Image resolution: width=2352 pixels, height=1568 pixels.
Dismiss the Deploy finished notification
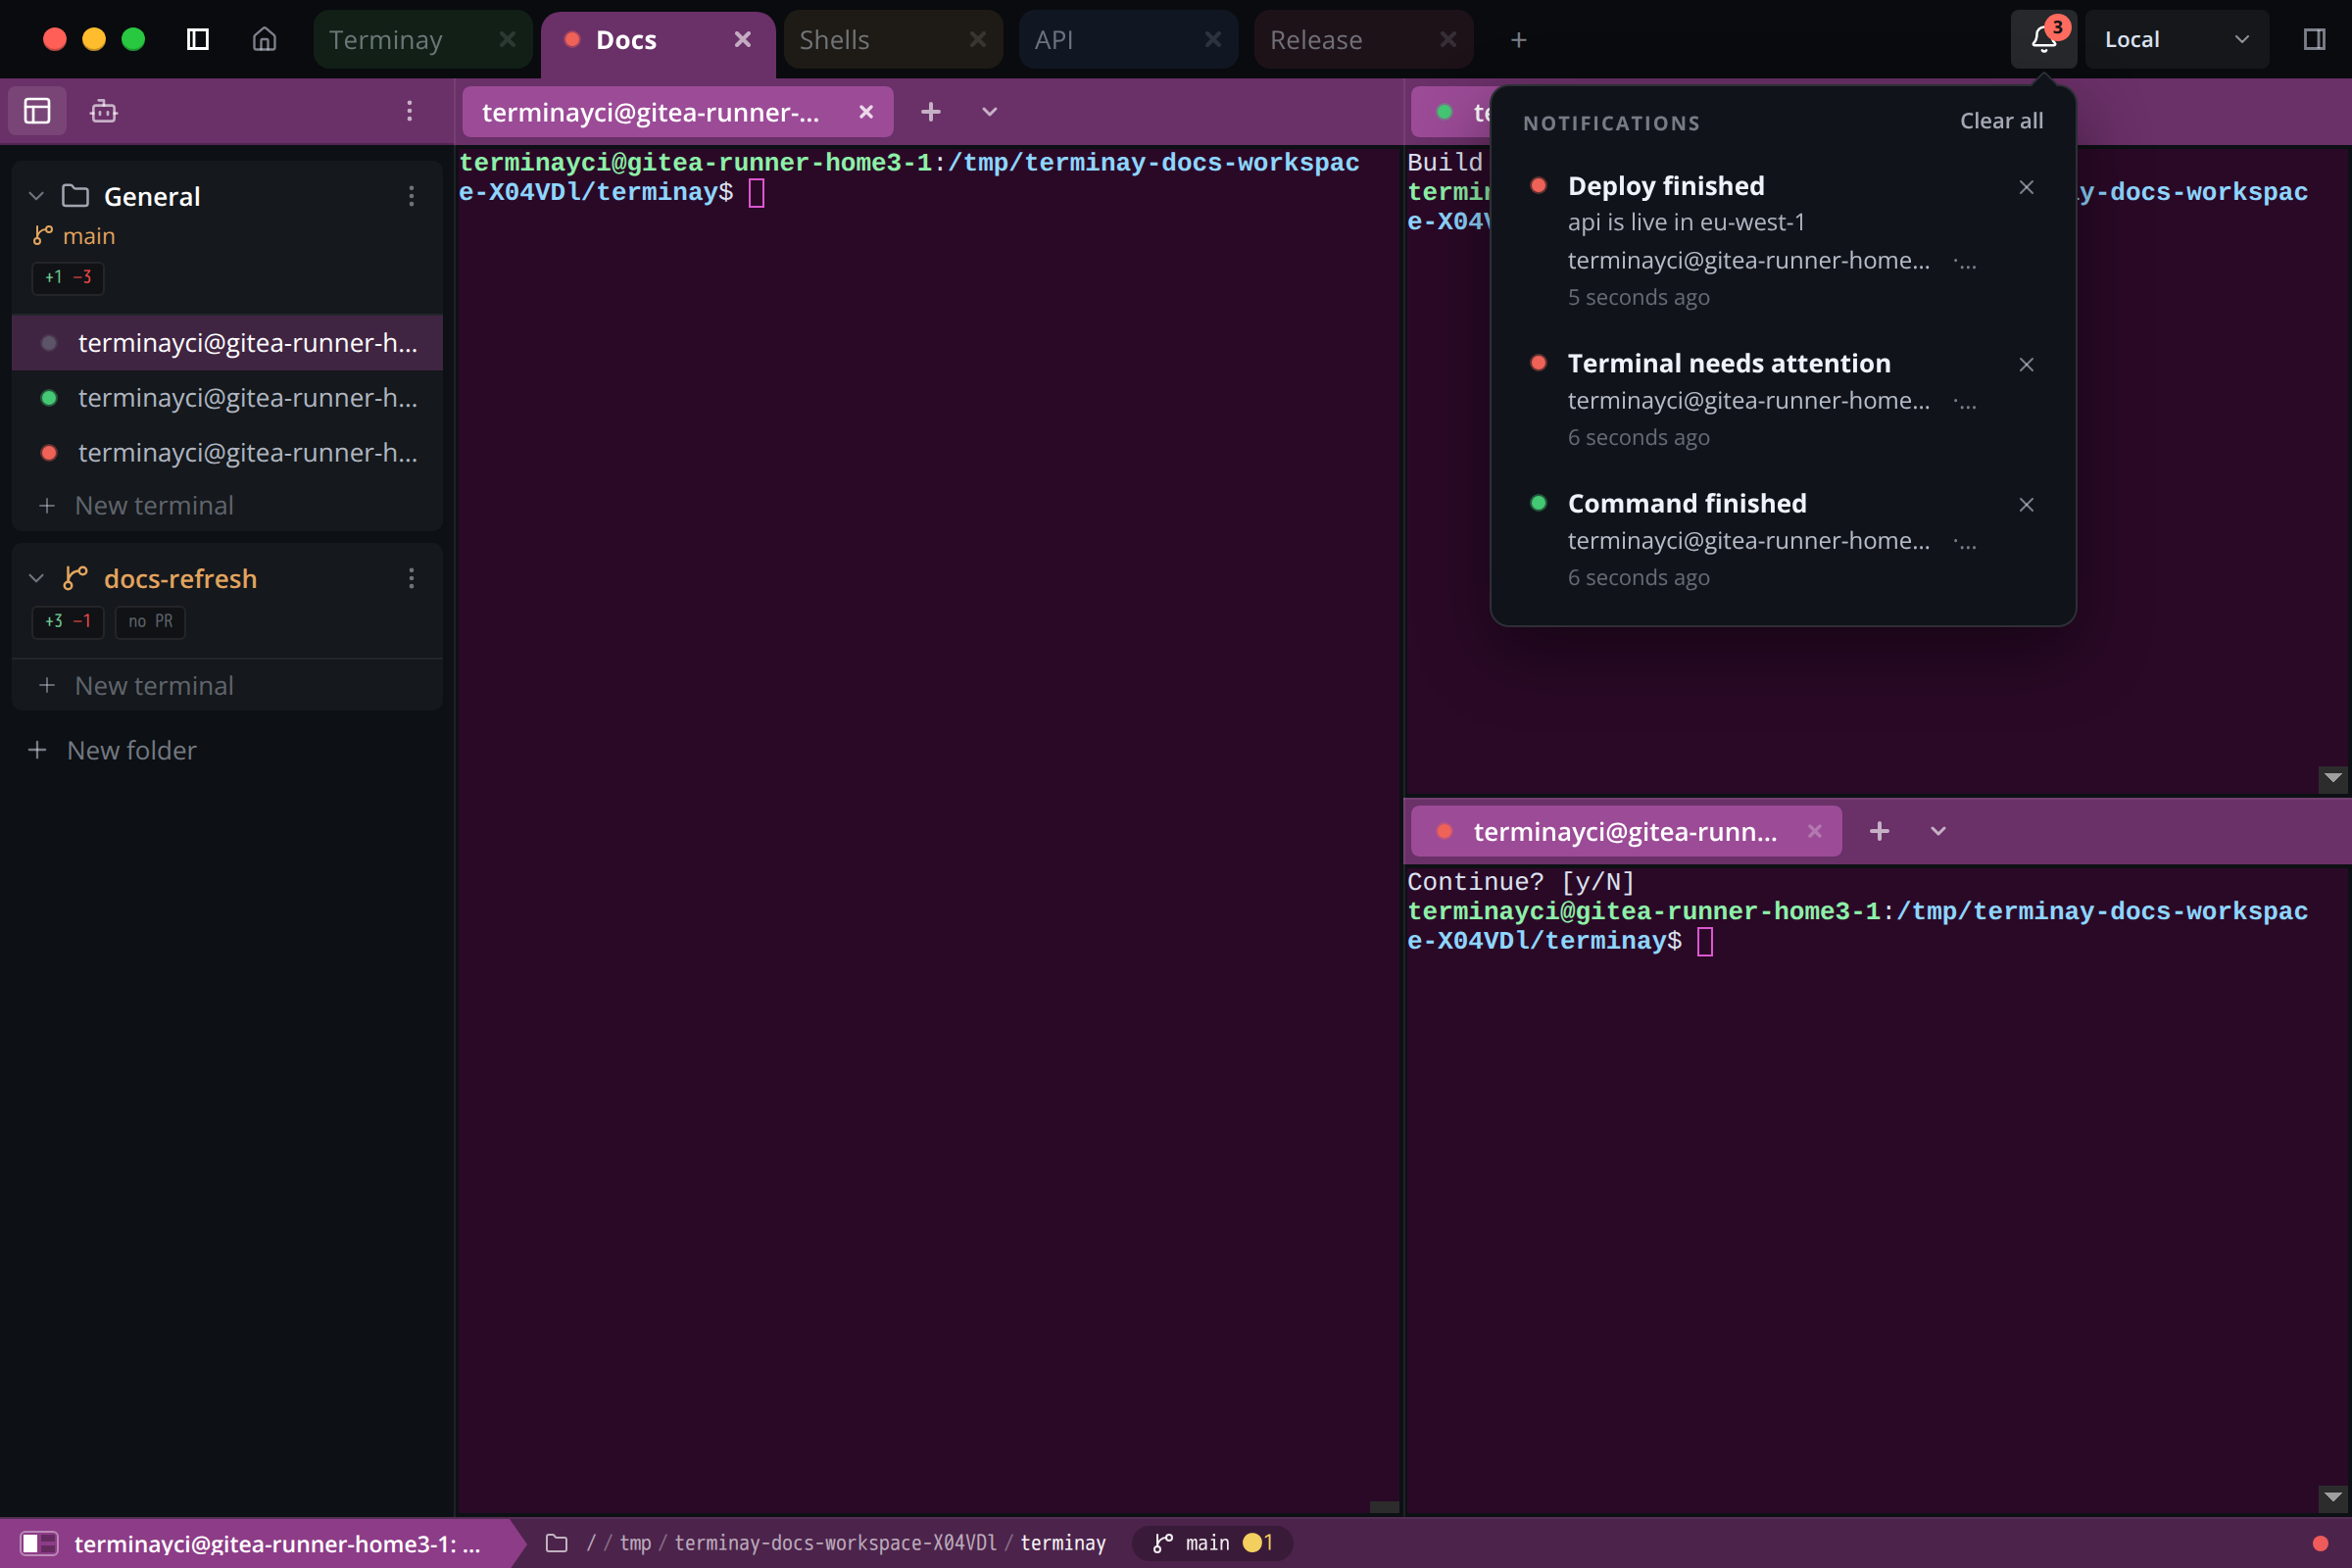coord(2026,187)
